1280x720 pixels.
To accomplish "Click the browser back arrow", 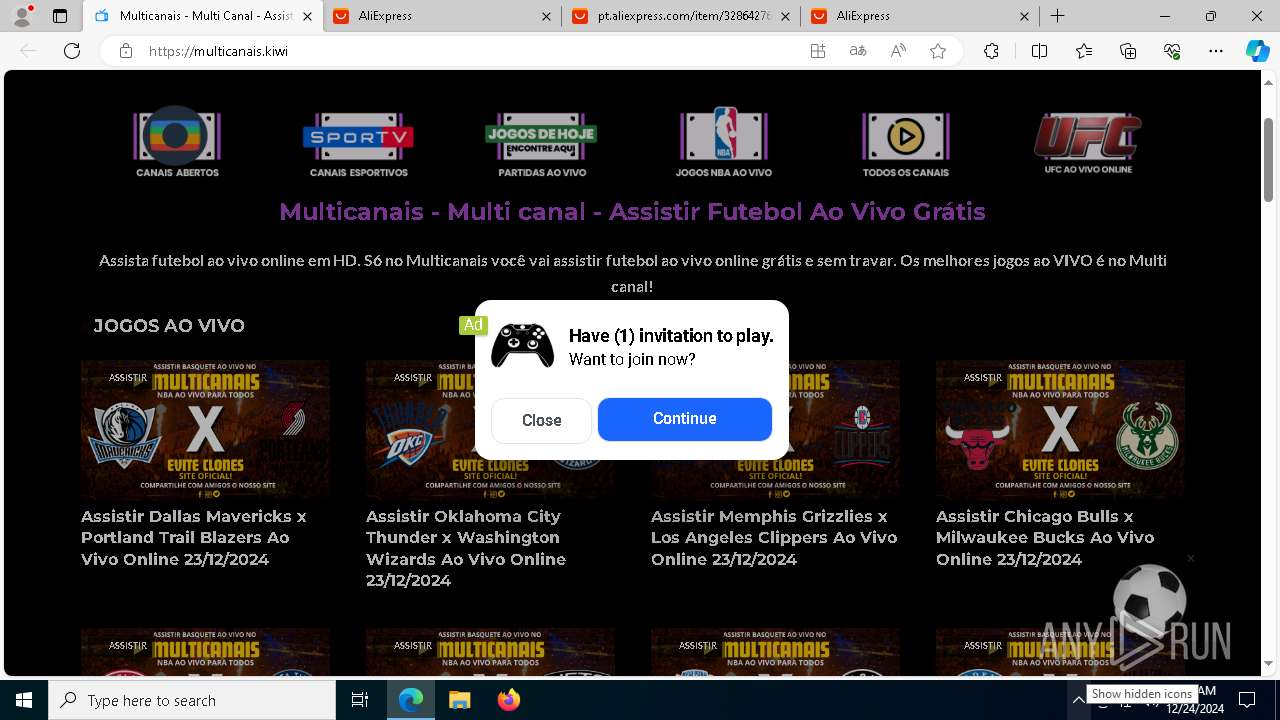I will pos(28,51).
